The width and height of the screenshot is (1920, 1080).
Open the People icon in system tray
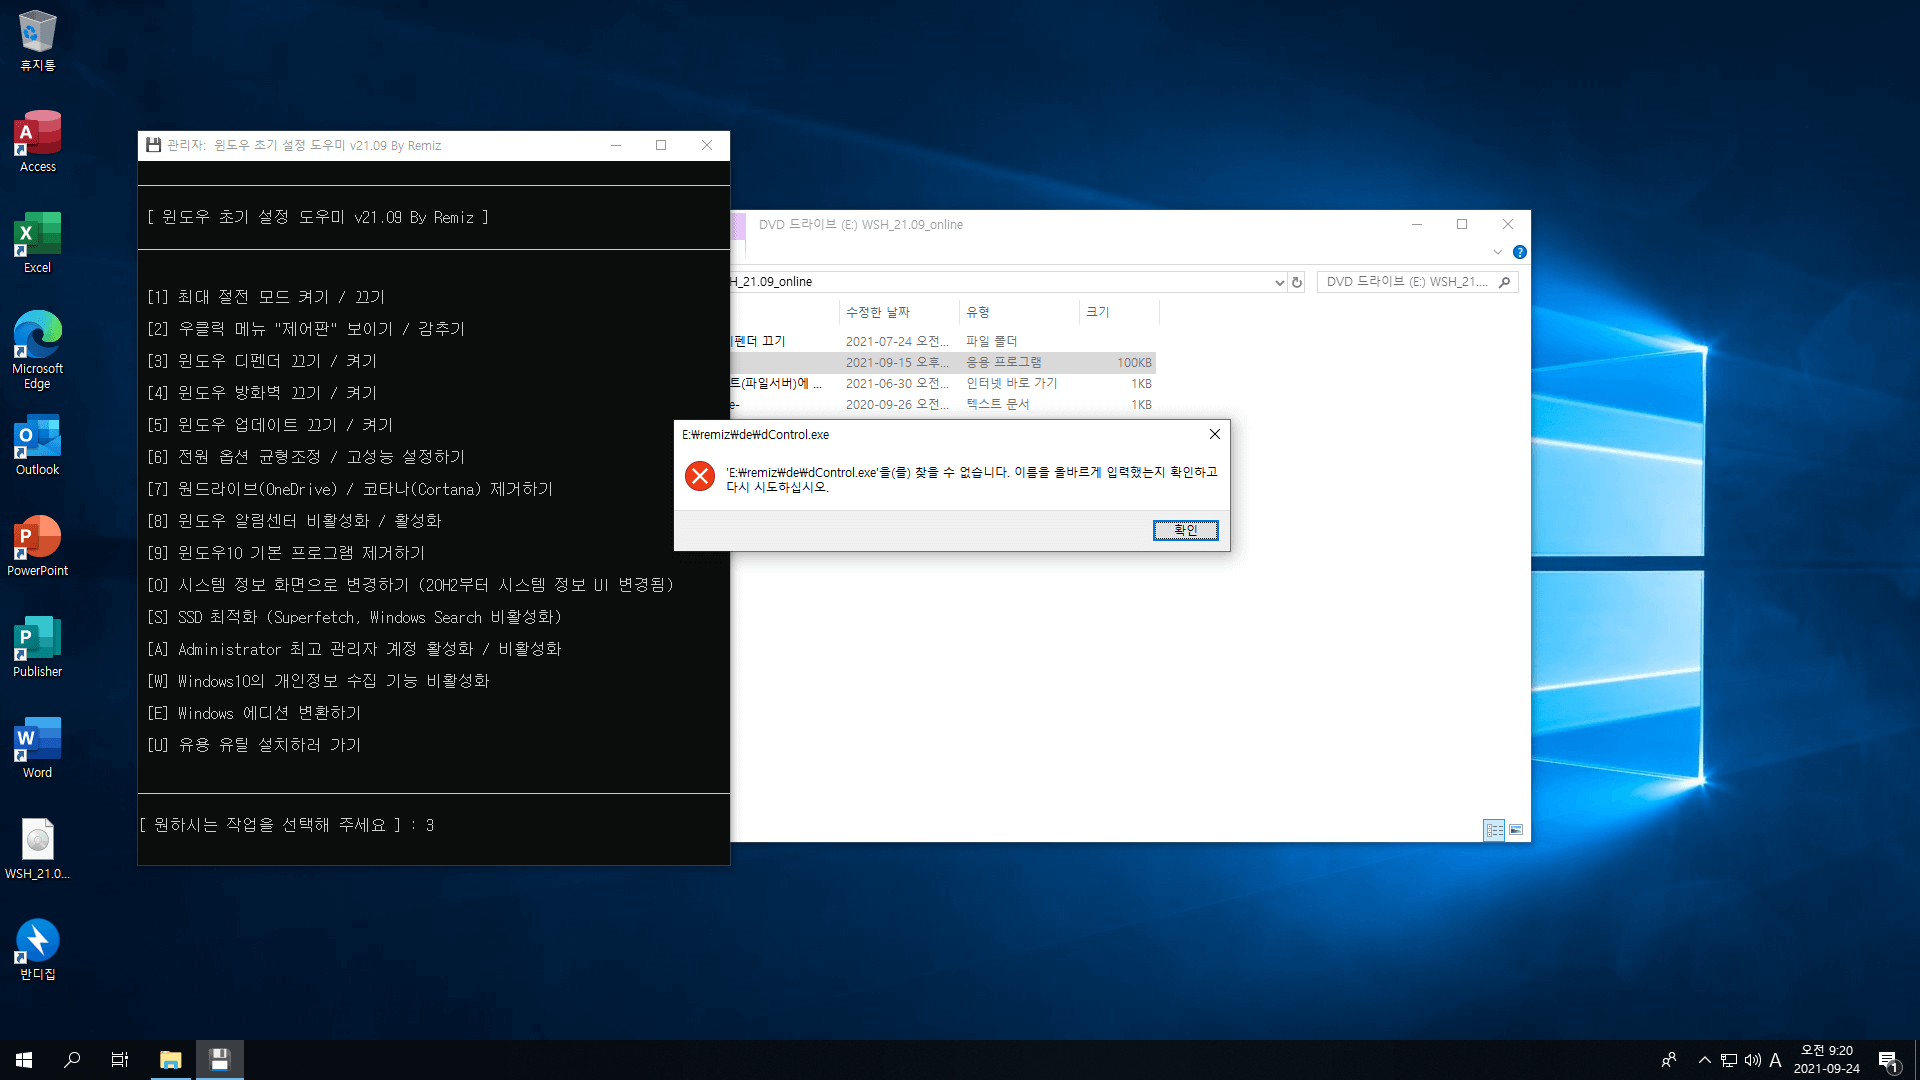coord(1668,1060)
